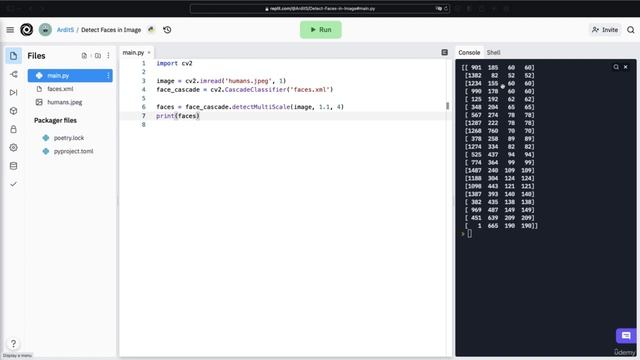The image size is (640, 360).
Task: Open the Database sidebar icon
Action: (13, 166)
